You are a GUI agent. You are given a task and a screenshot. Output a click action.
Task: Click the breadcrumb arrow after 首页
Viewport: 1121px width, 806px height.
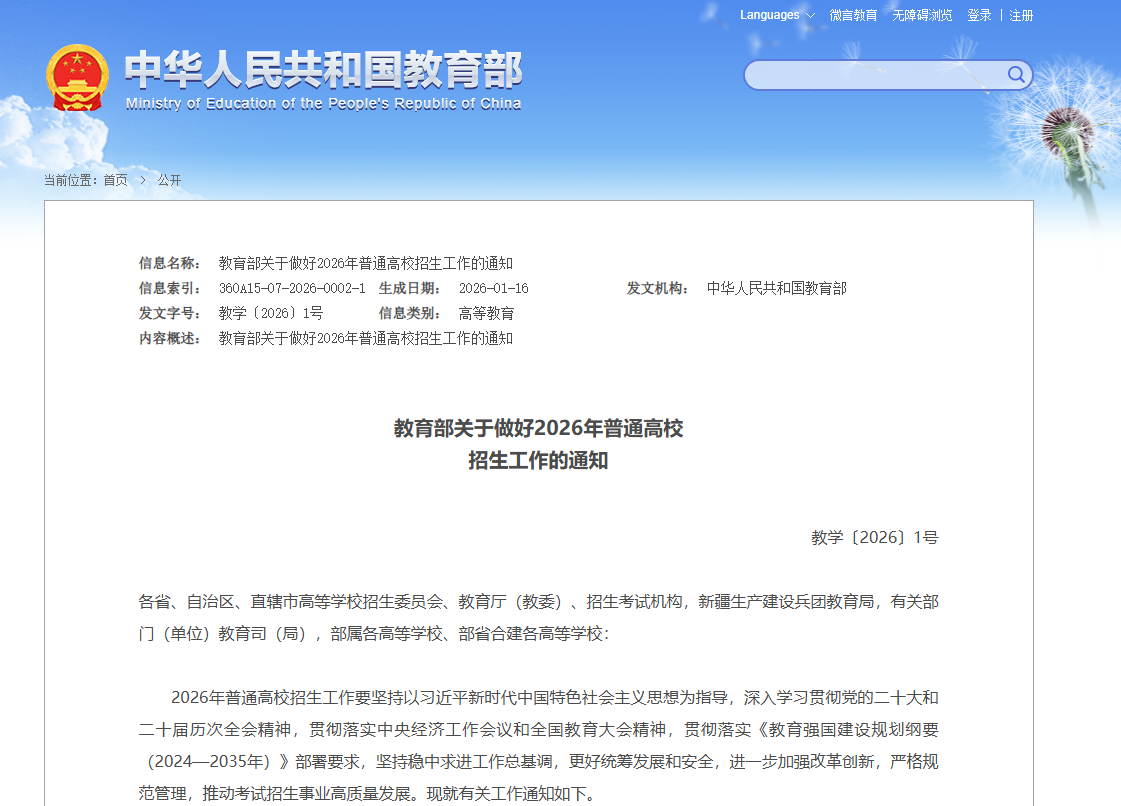coord(143,180)
